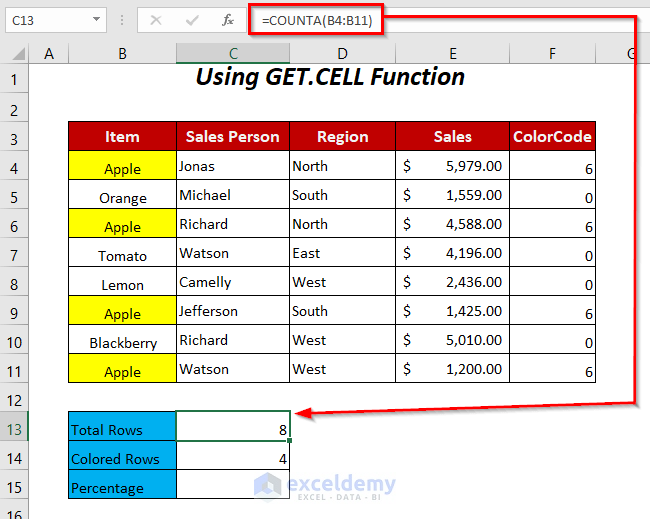Click 'West' region in row 8
This screenshot has height=519, width=650.
click(342, 281)
